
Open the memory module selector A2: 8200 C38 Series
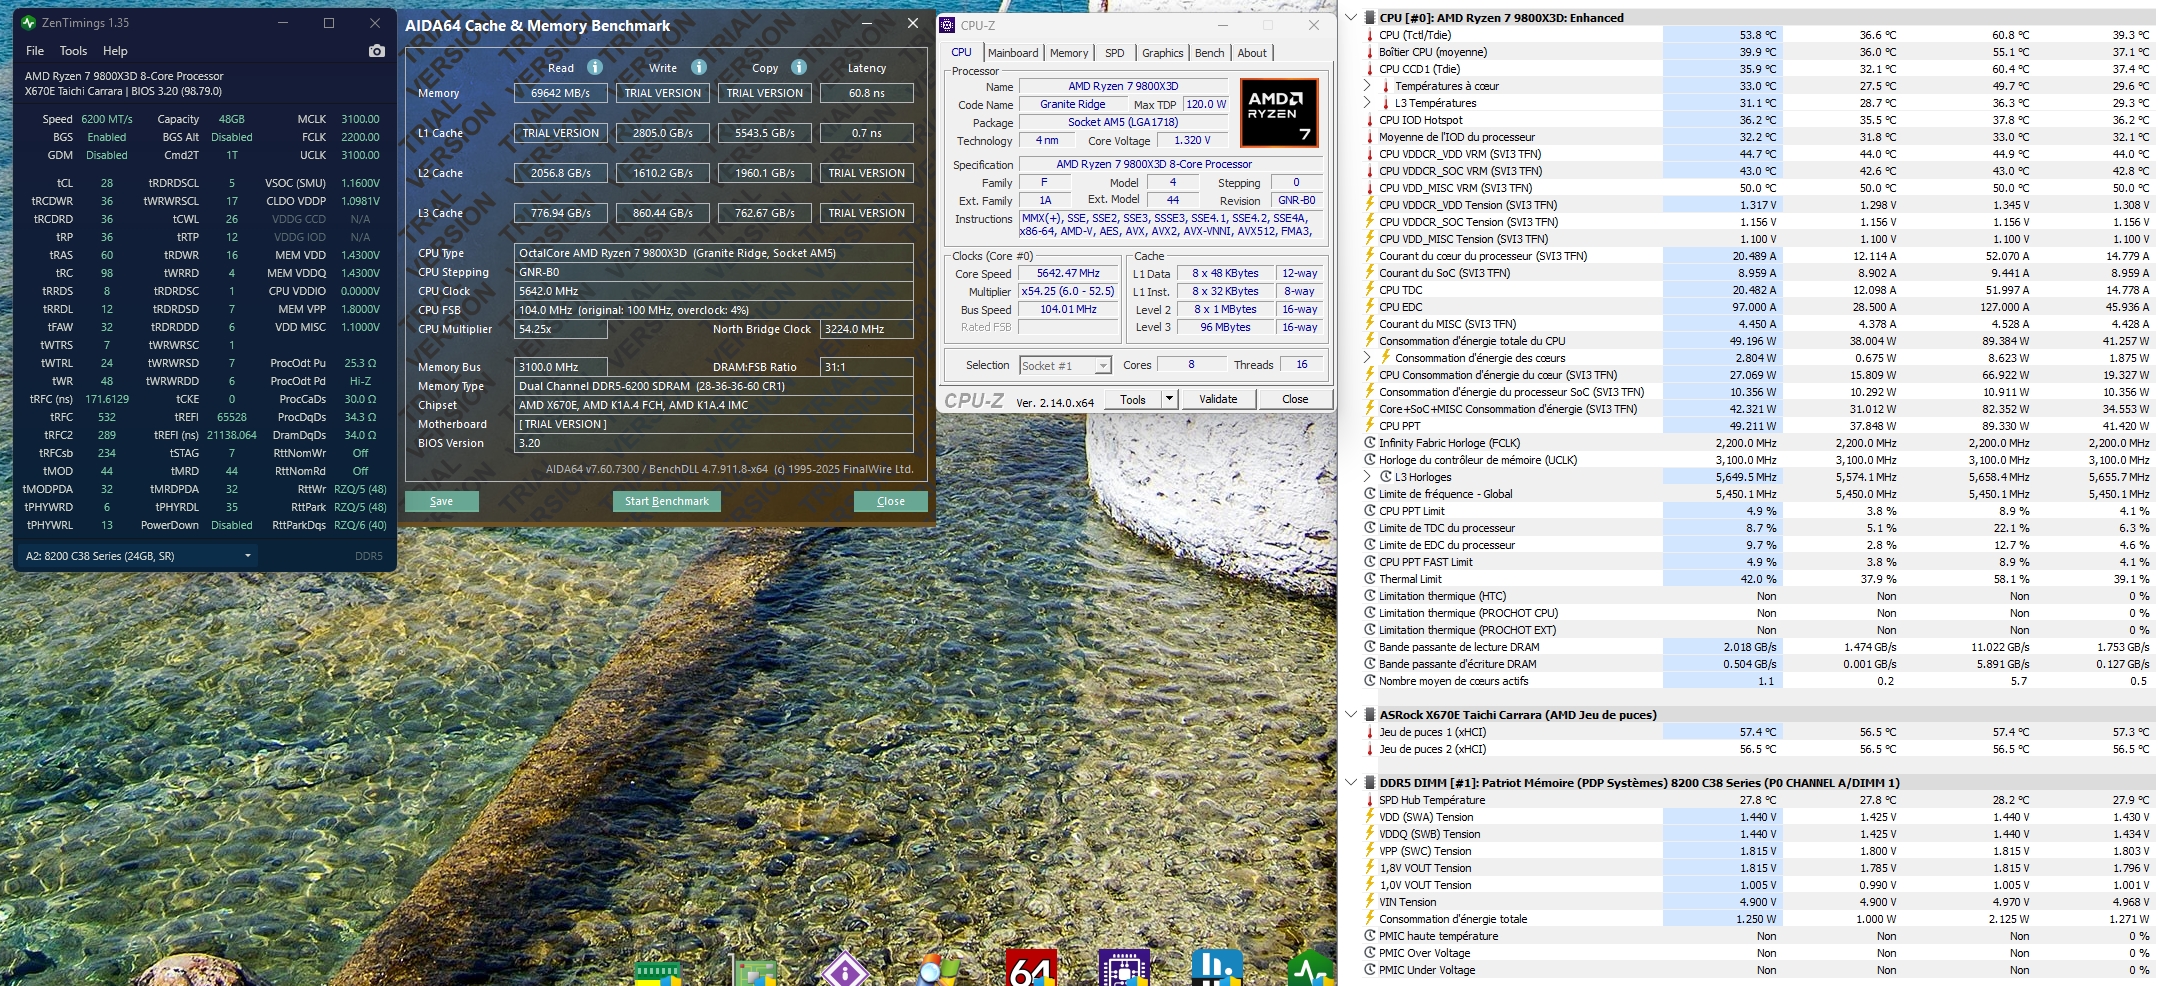[x=137, y=556]
